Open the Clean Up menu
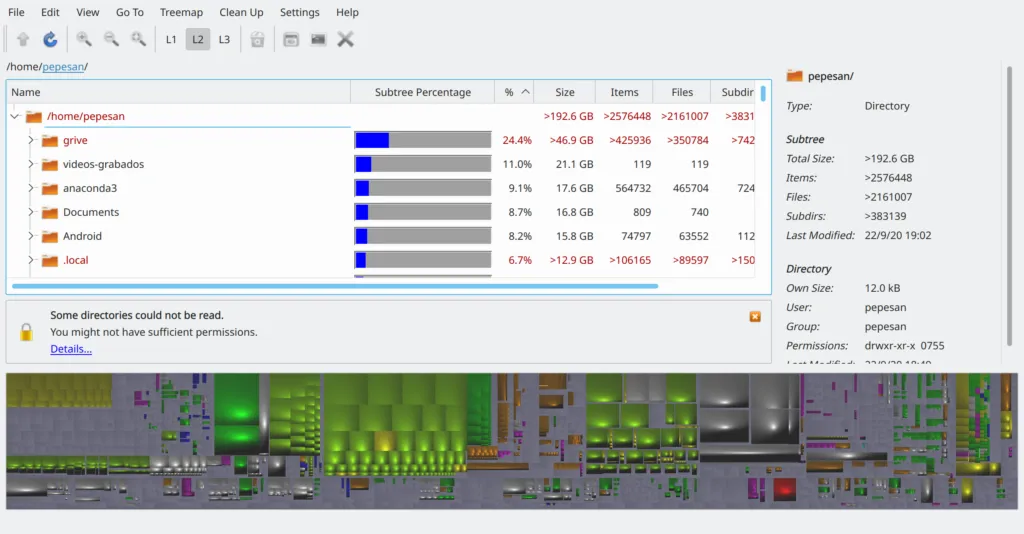Image resolution: width=1024 pixels, height=534 pixels. [x=241, y=12]
